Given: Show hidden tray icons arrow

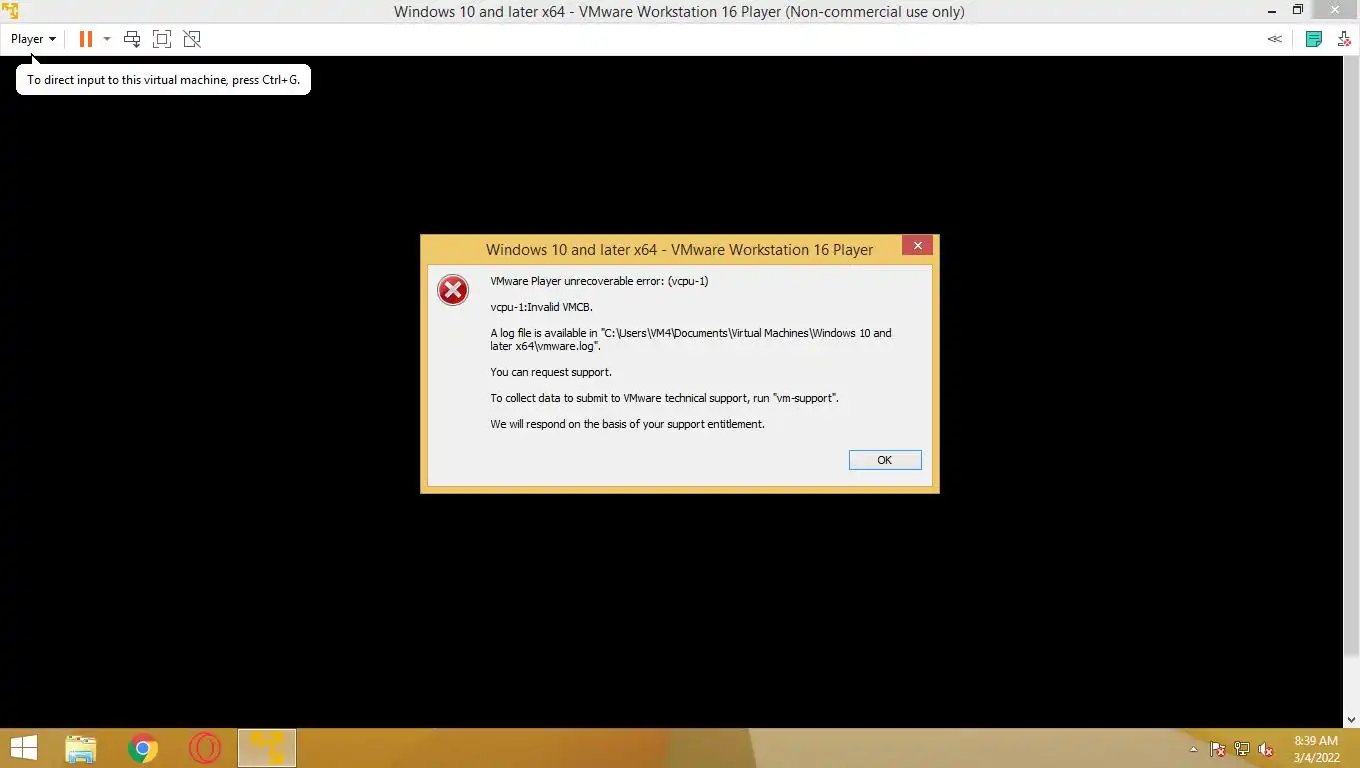Looking at the screenshot, I should click(1193, 749).
